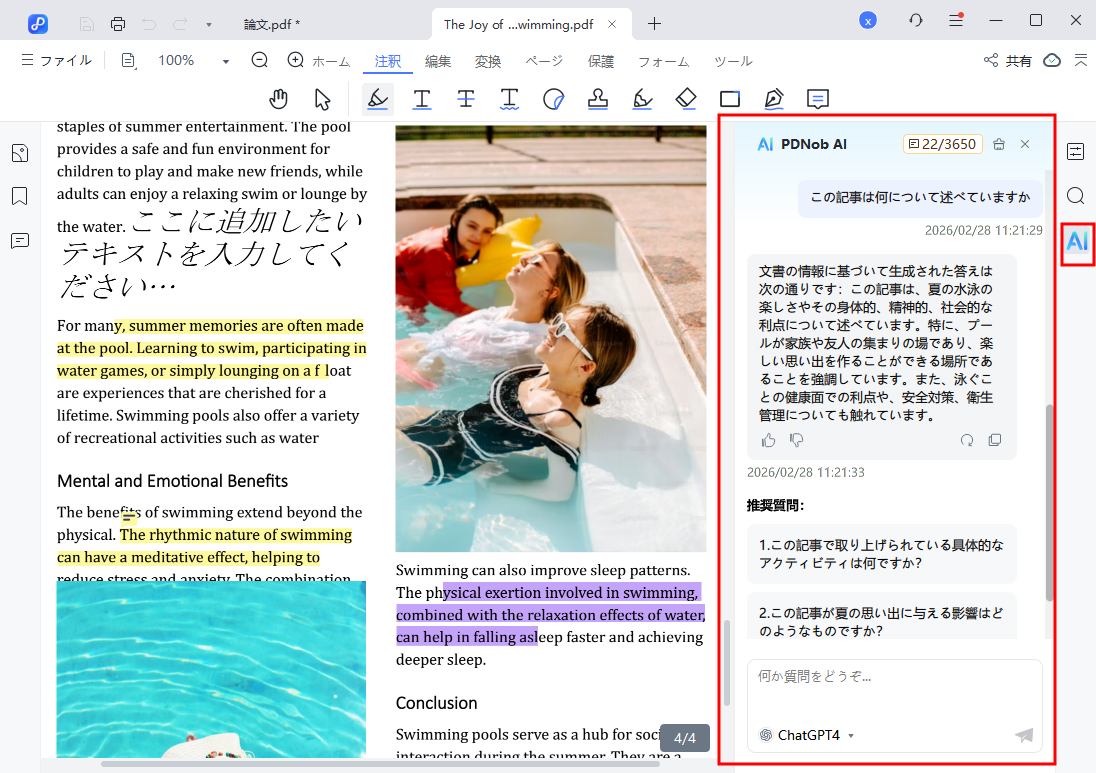Toggle the AI assistant sidebar button

[1076, 241]
